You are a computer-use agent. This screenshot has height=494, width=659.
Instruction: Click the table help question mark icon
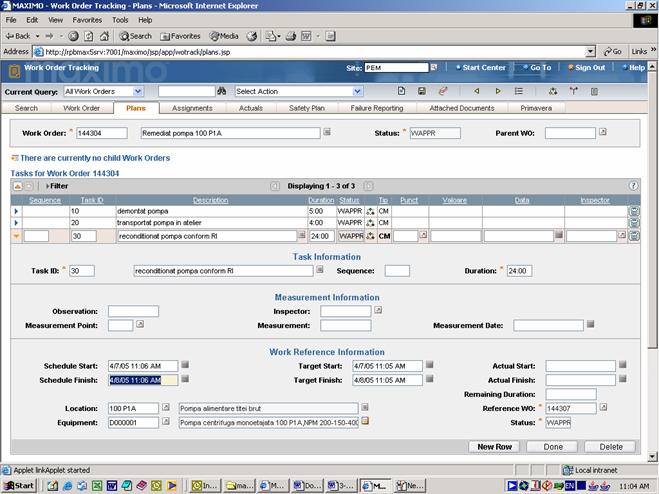pyautogui.click(x=633, y=186)
